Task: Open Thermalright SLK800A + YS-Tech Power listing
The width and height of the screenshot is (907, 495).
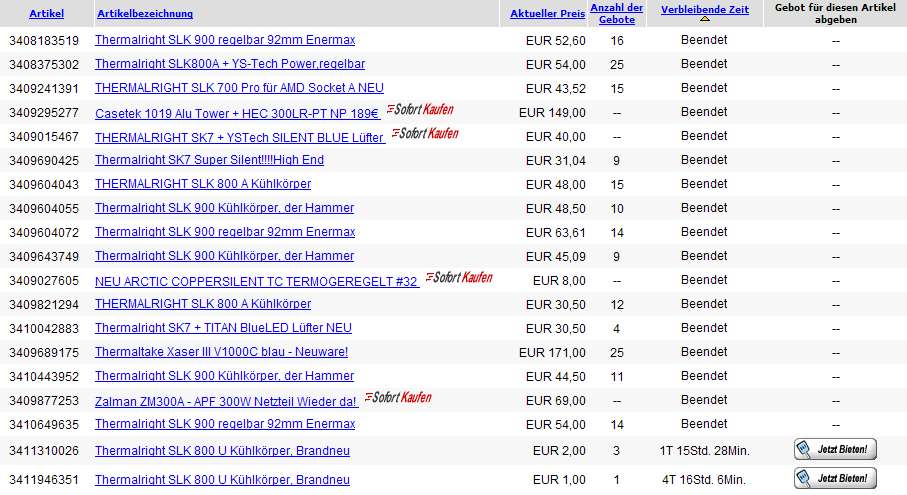Action: 230,64
